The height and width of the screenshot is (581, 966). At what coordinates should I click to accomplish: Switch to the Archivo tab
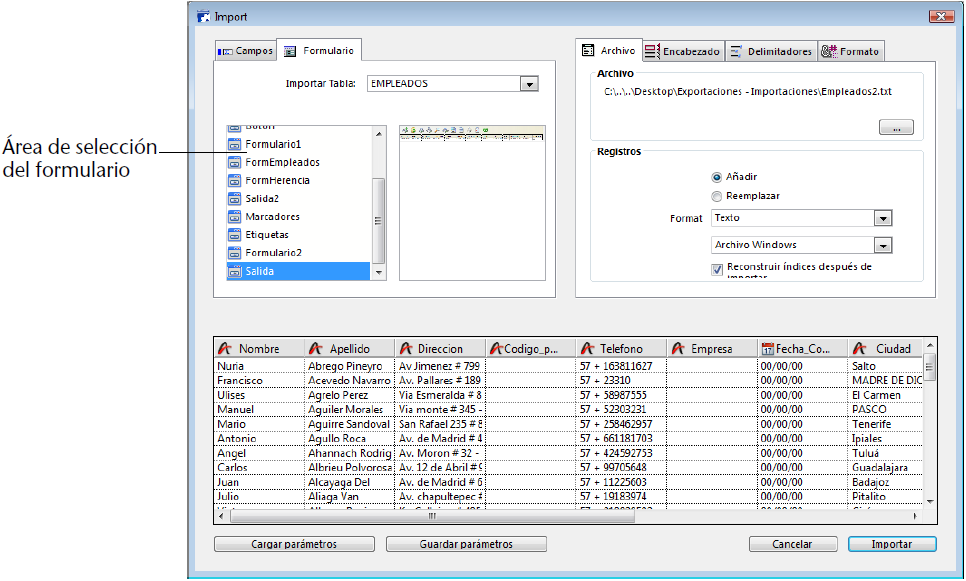click(x=607, y=50)
